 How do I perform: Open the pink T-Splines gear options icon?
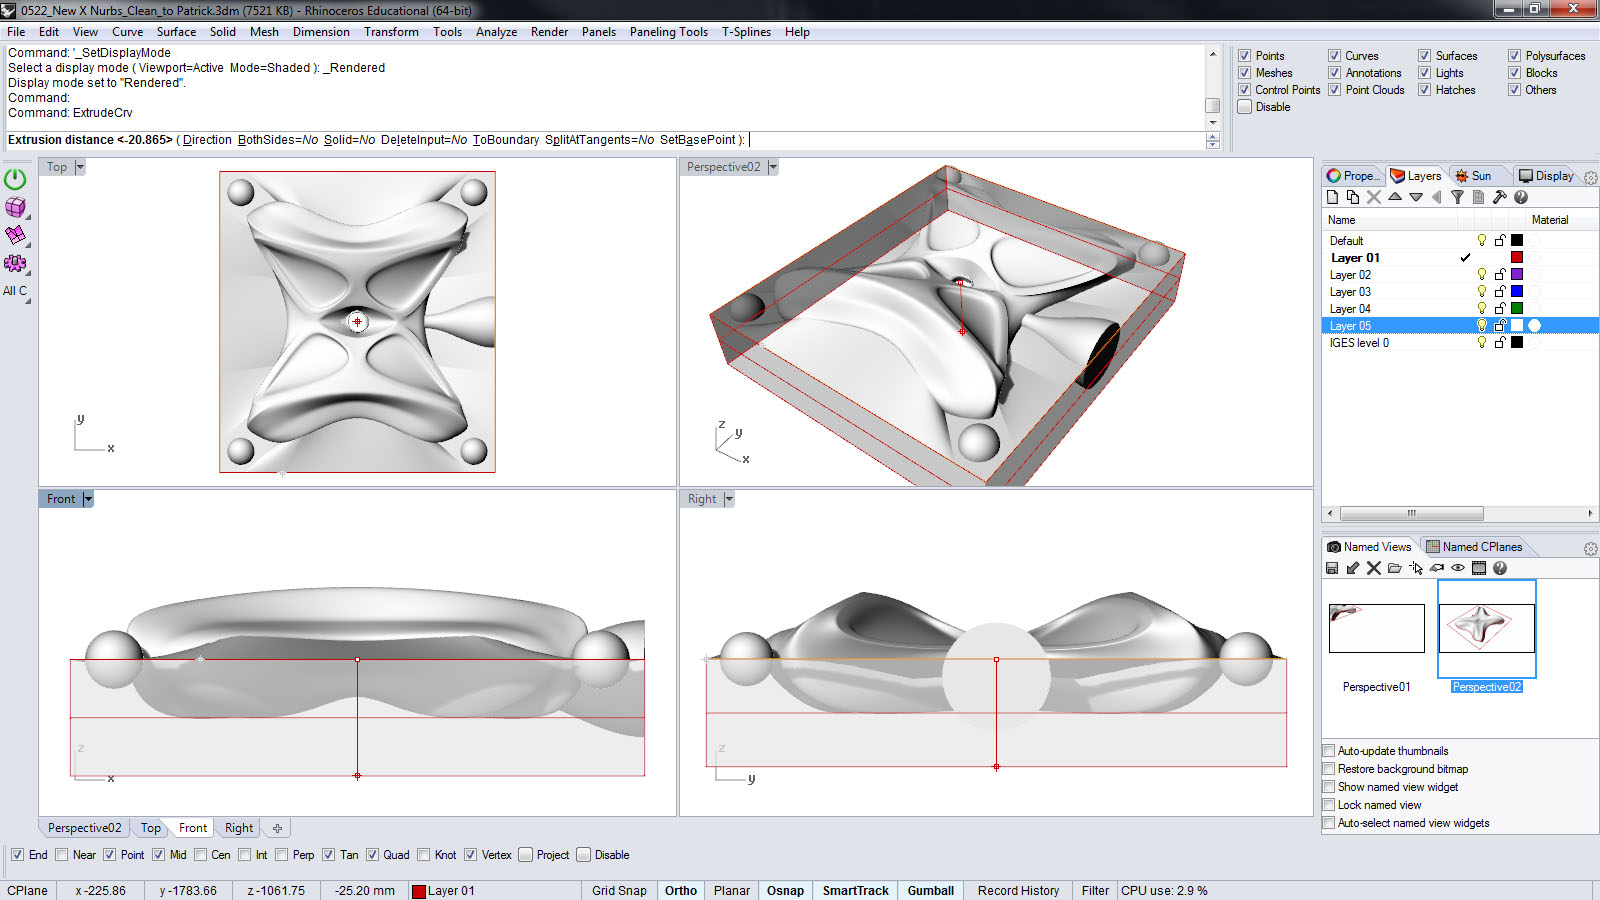point(15,263)
